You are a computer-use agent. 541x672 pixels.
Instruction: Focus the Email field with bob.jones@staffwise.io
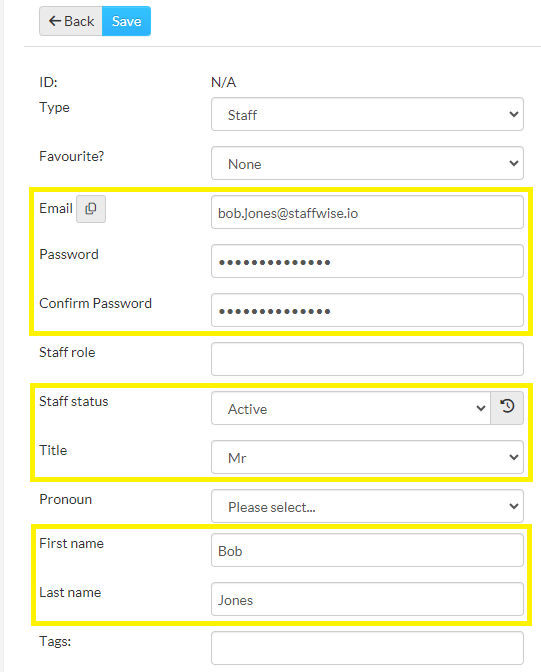tap(367, 212)
